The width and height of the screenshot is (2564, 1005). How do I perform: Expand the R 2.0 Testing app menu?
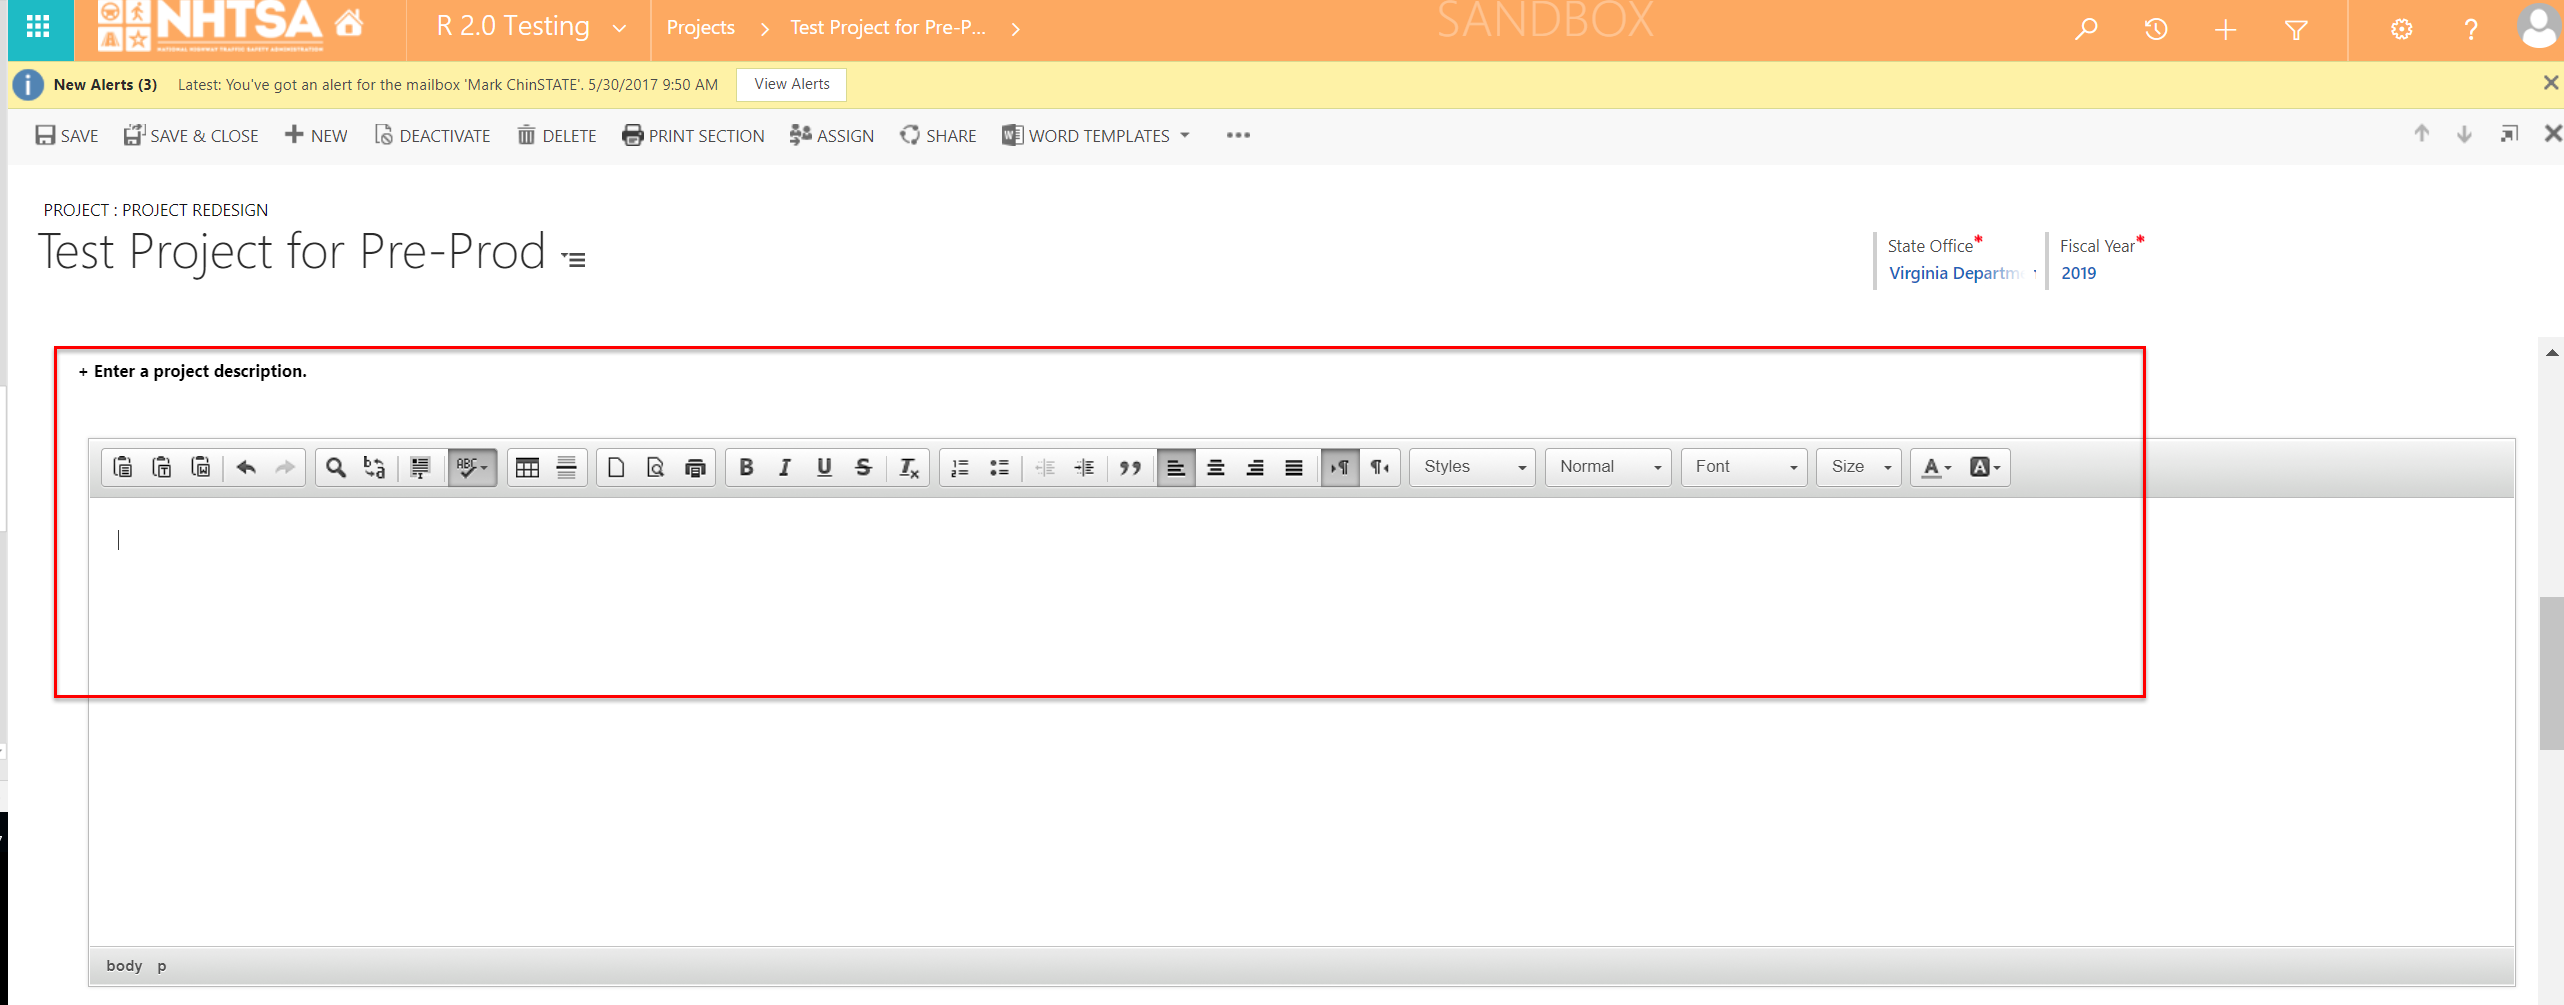click(619, 28)
